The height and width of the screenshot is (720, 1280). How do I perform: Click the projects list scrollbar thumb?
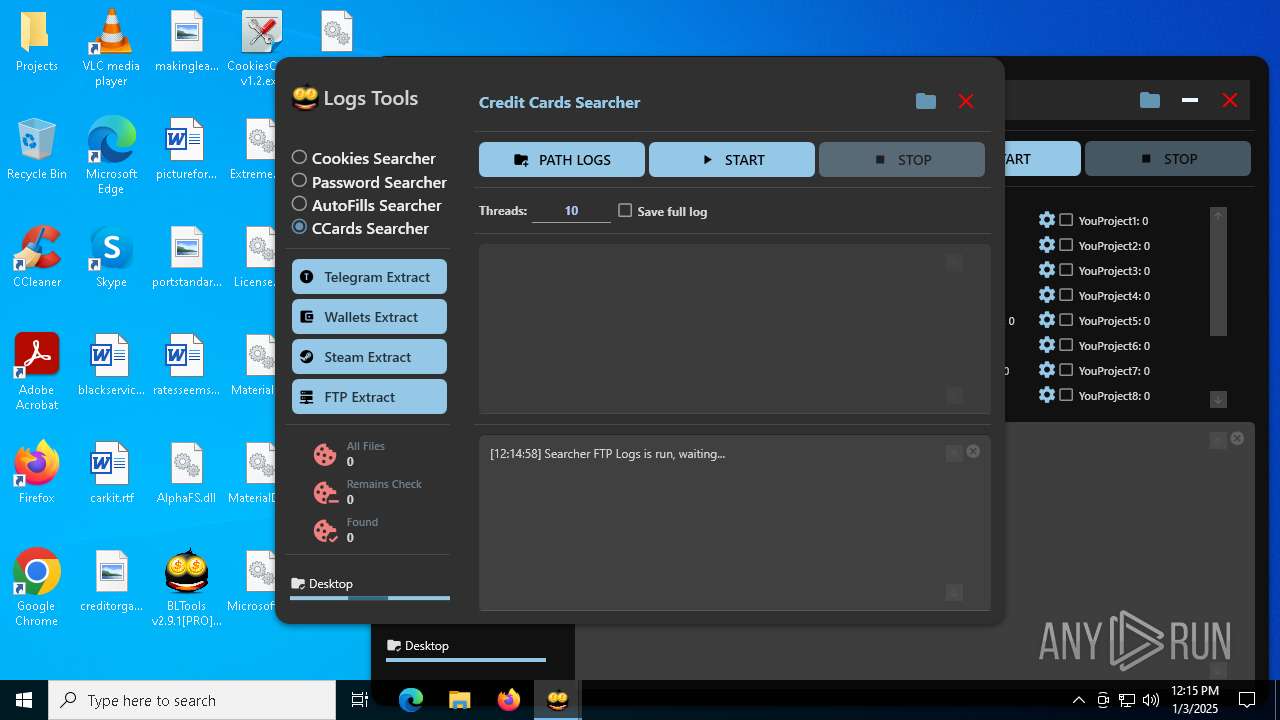[x=1218, y=279]
